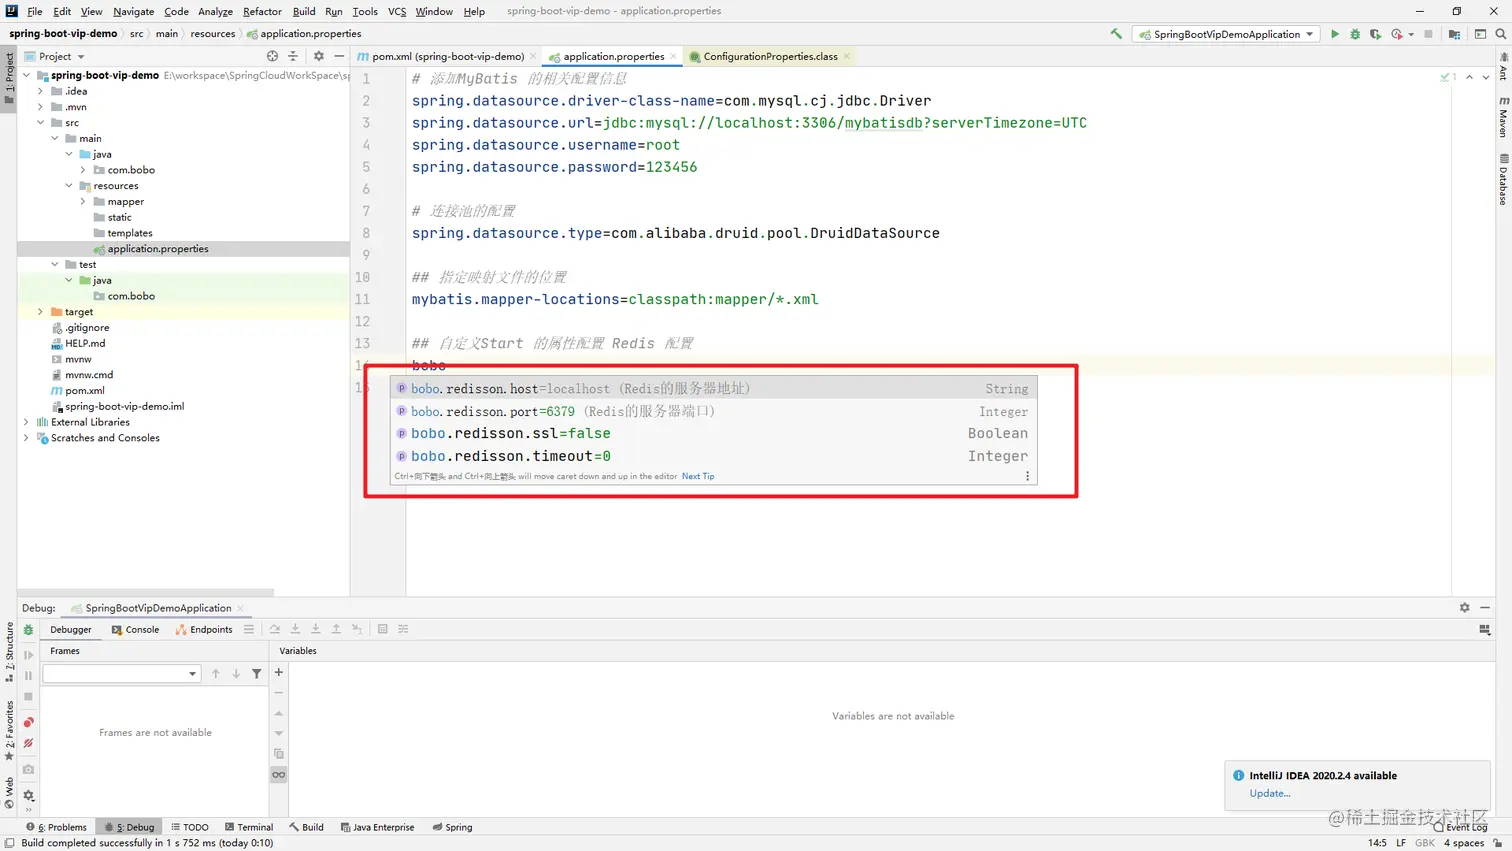
Task: Click the Step Over icon in debugger toolbar
Action: pyautogui.click(x=274, y=629)
